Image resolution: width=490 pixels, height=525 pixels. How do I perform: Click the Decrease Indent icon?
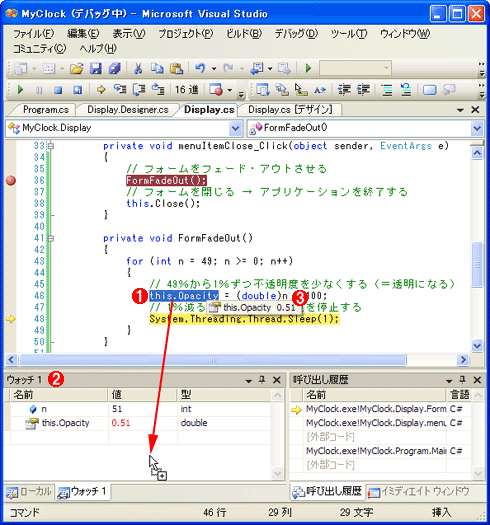coord(344,90)
